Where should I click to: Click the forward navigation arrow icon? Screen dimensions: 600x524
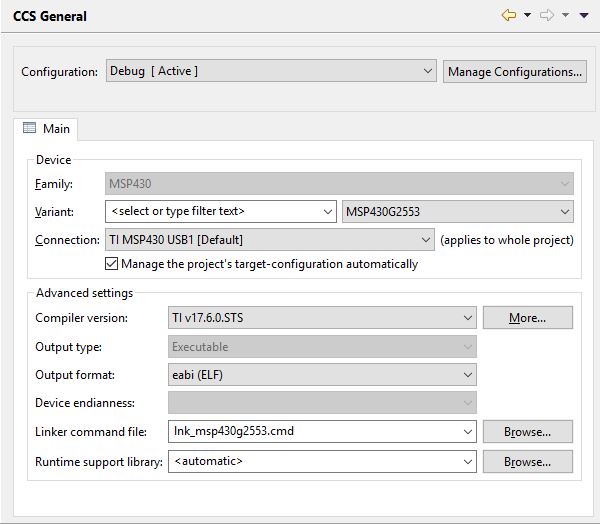tap(547, 16)
